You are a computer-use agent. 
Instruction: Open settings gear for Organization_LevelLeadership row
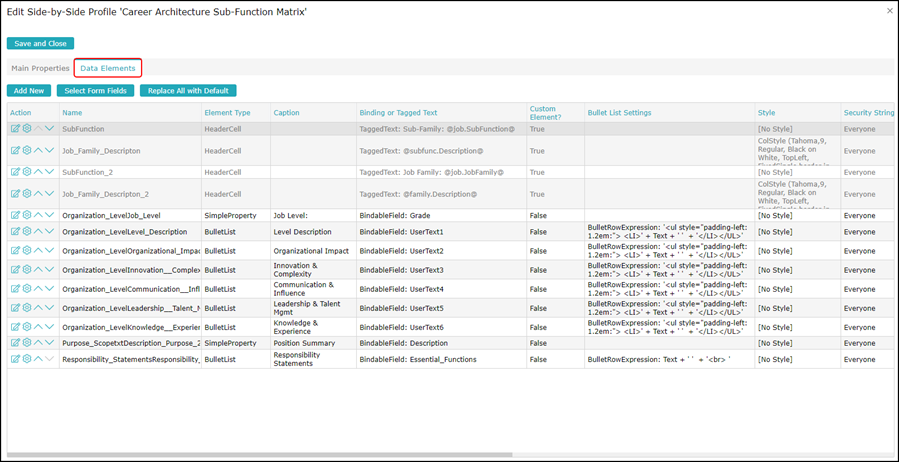coord(27,308)
